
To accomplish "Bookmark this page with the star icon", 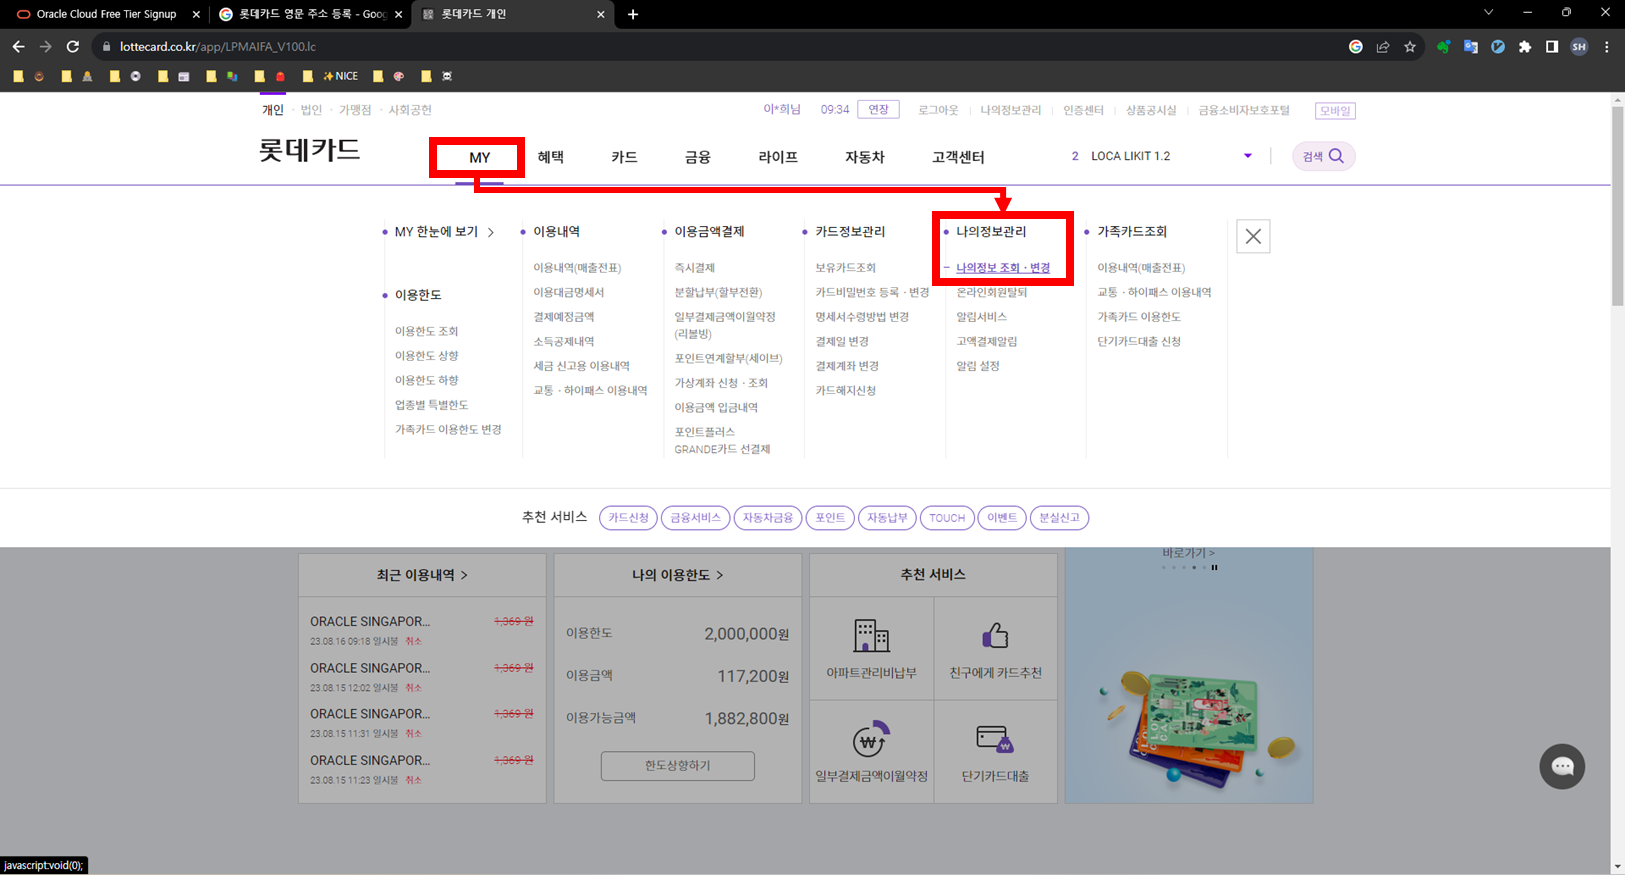I will click(x=1410, y=46).
